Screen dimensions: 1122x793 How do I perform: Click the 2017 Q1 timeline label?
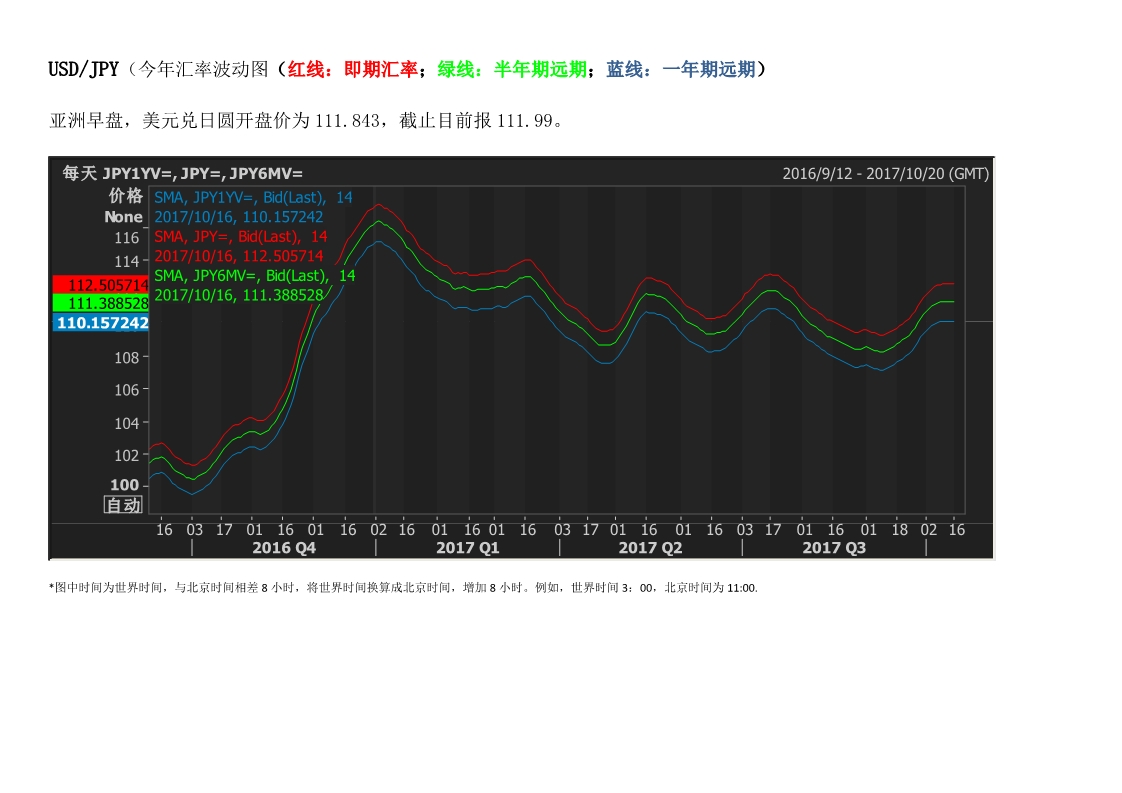coord(467,548)
